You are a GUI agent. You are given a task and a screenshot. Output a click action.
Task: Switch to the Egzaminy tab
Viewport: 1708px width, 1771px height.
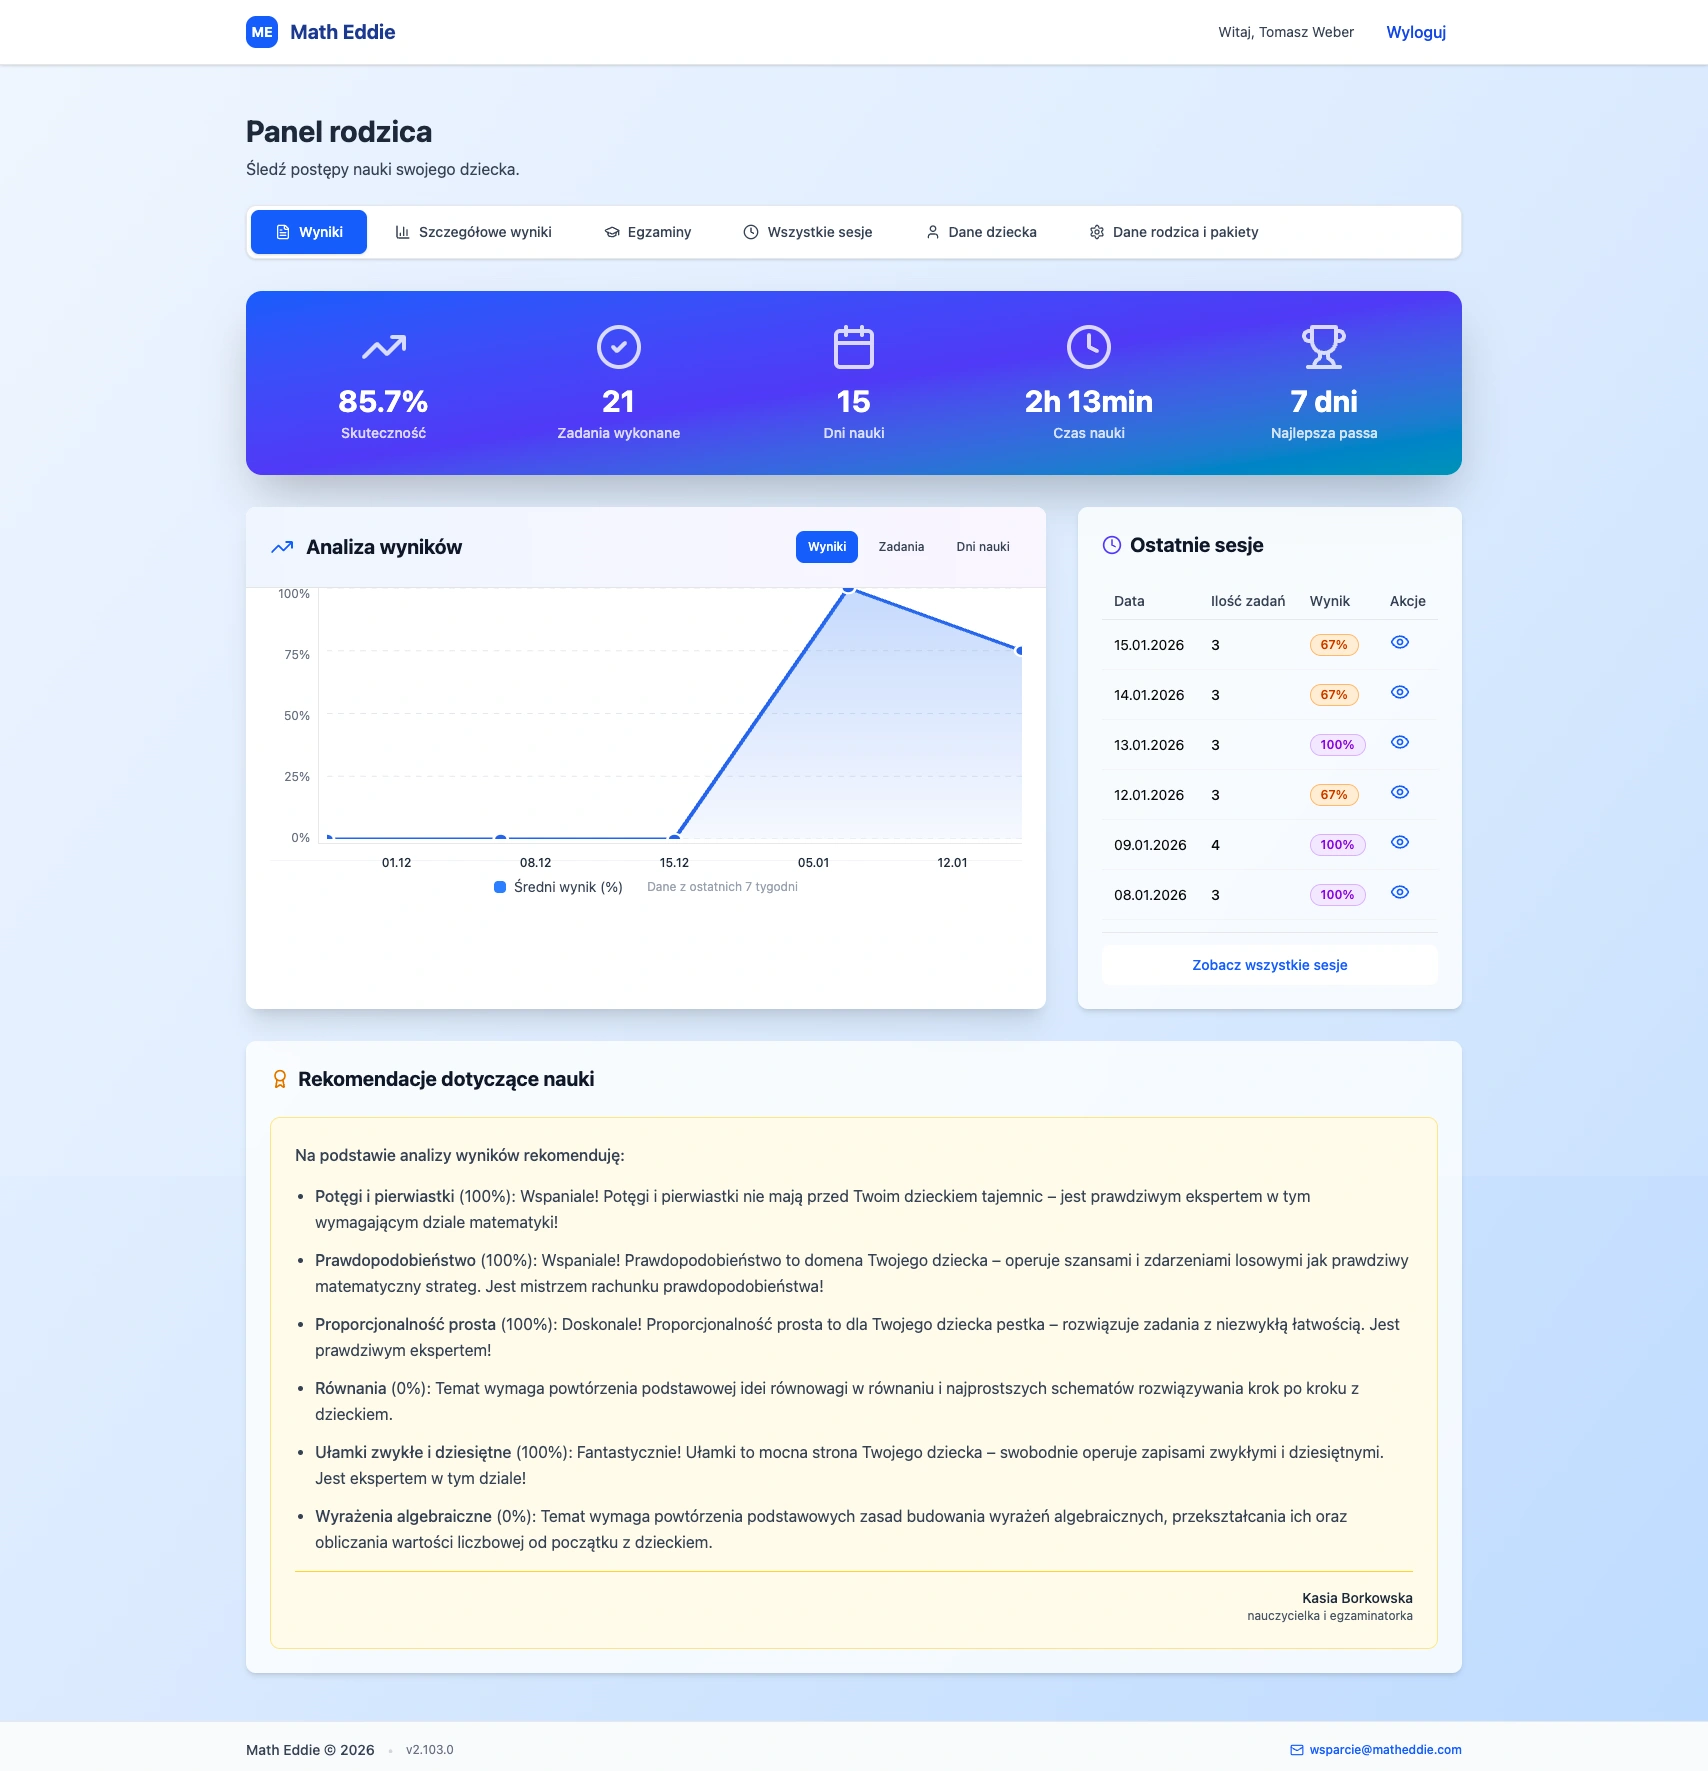tap(648, 232)
